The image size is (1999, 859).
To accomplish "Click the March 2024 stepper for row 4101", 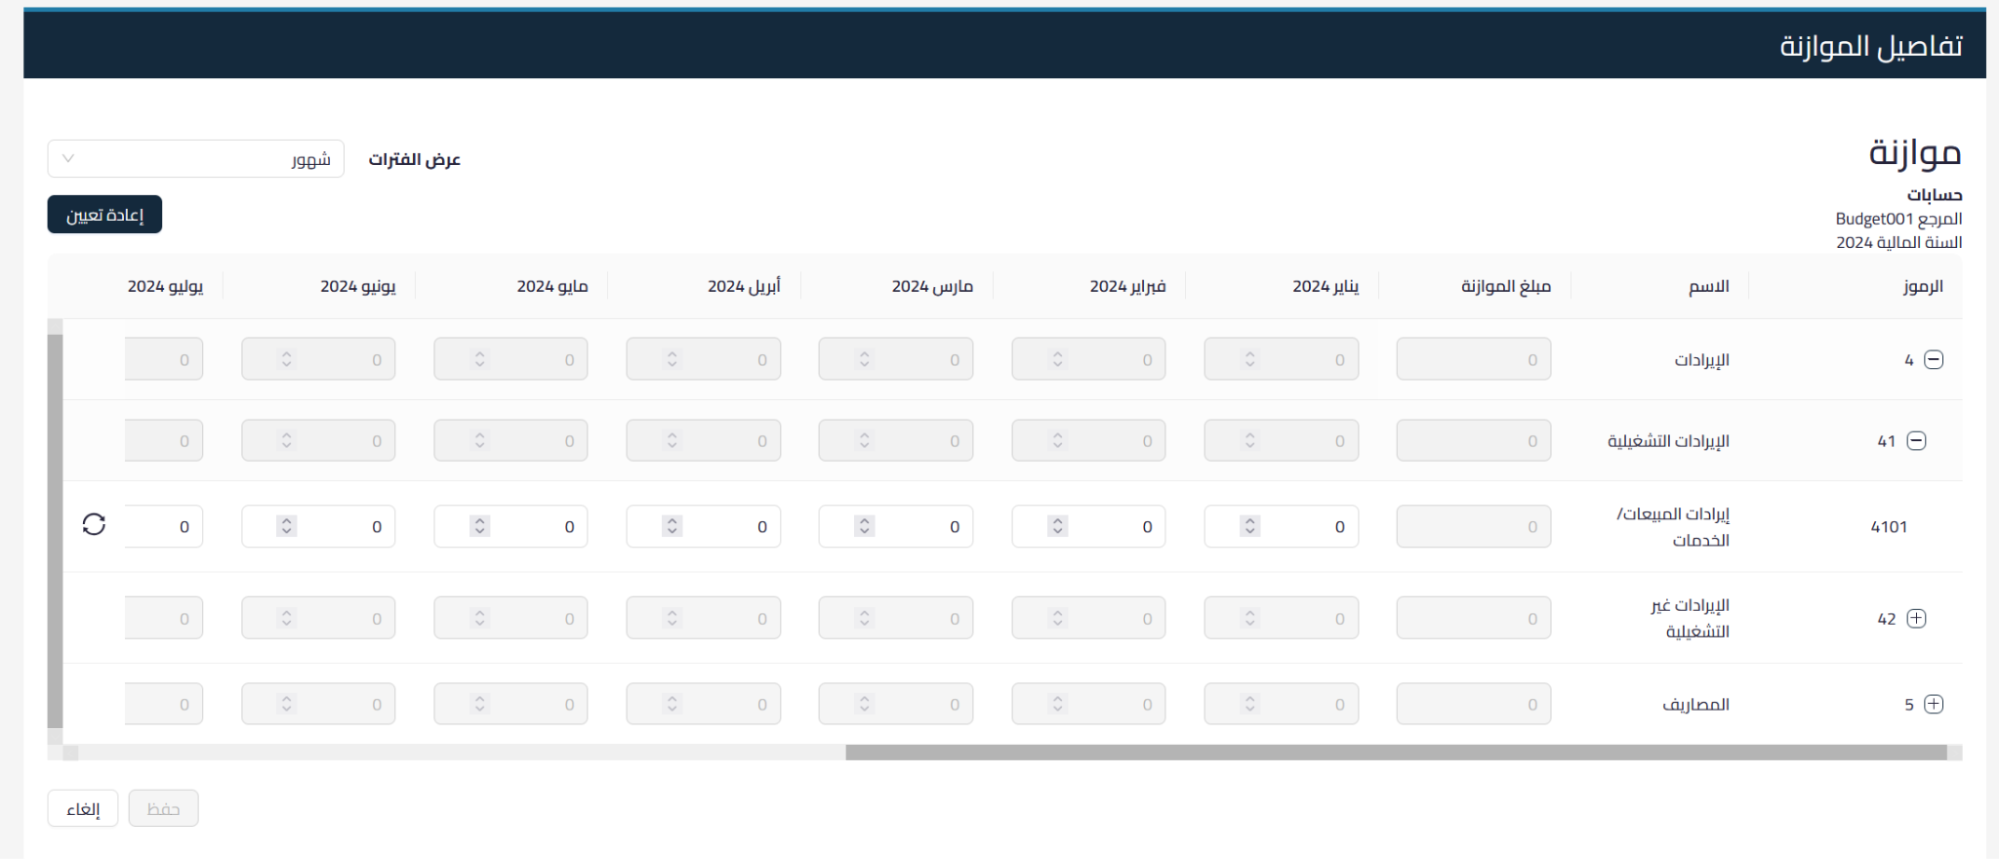I will tap(865, 526).
